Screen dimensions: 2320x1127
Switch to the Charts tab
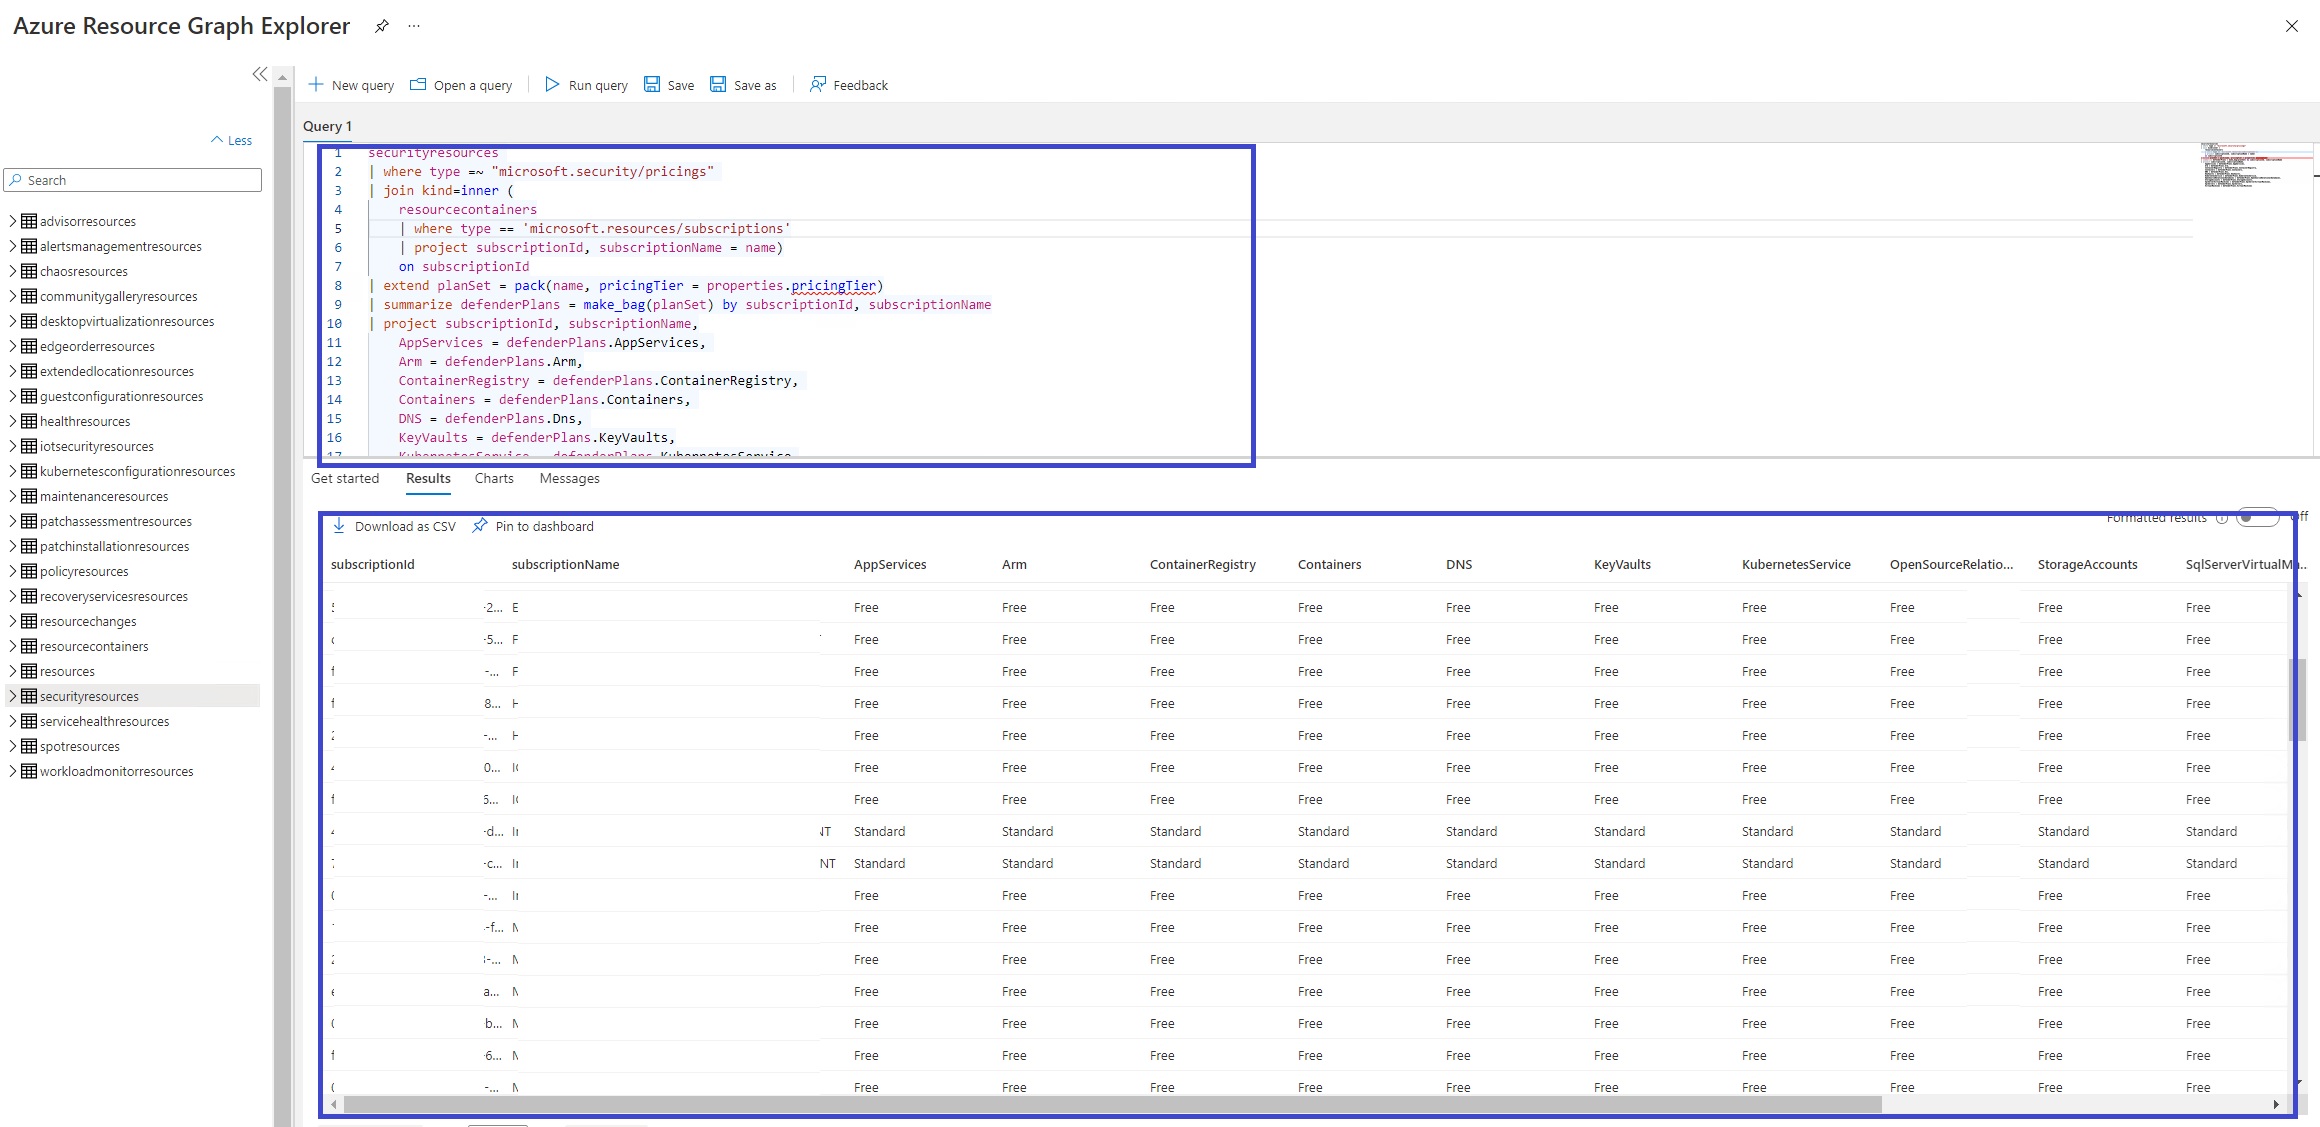click(x=494, y=479)
